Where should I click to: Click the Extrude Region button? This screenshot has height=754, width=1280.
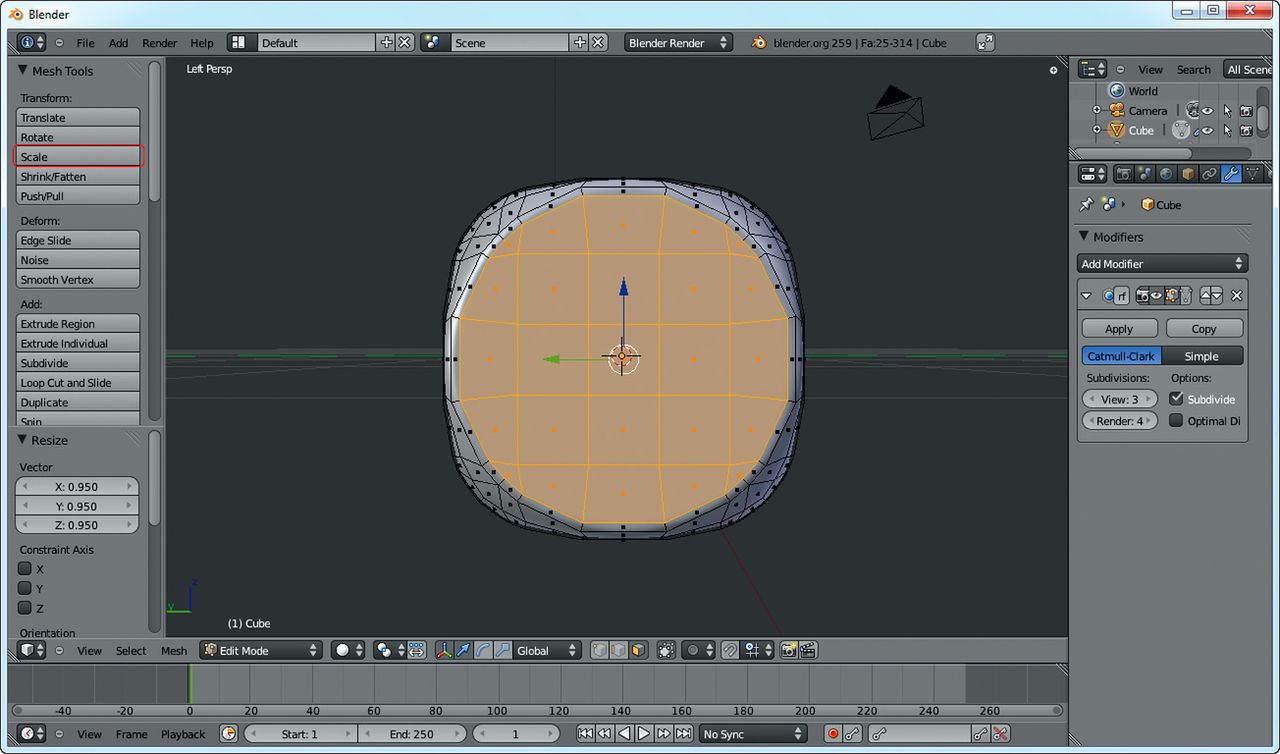coord(78,324)
